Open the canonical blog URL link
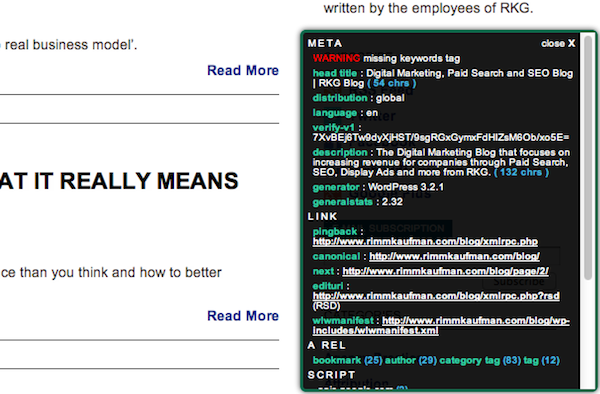 click(x=454, y=256)
